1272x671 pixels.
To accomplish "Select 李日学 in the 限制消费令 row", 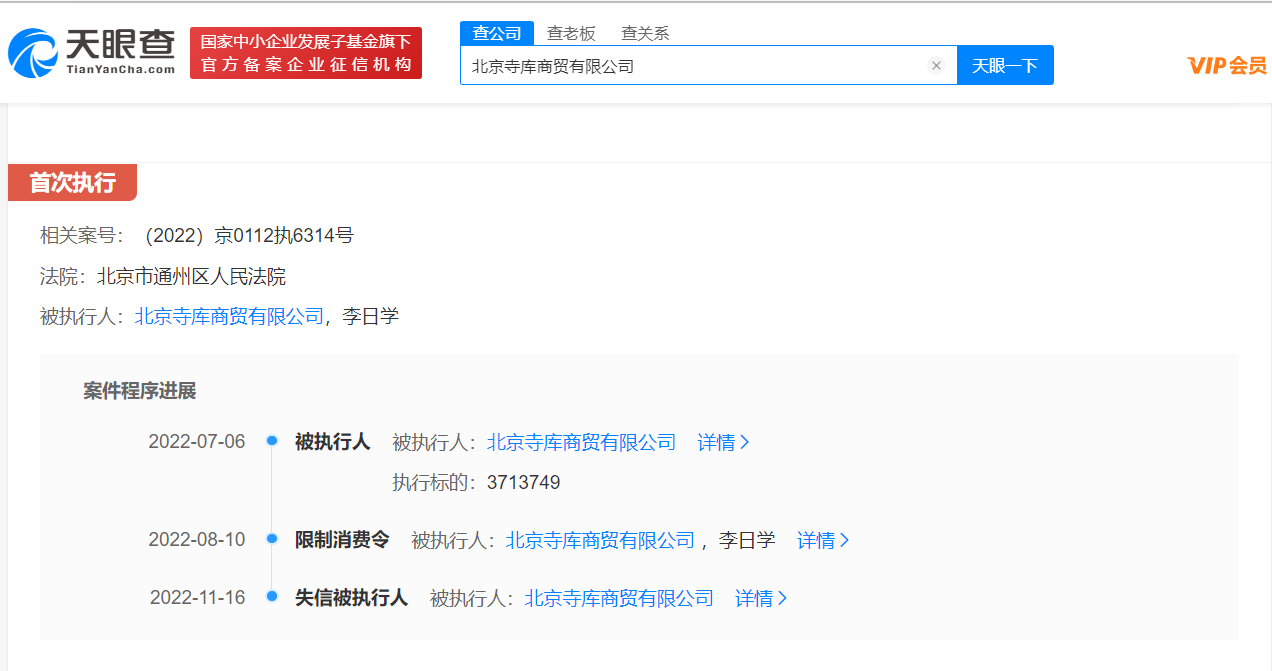I will point(747,540).
